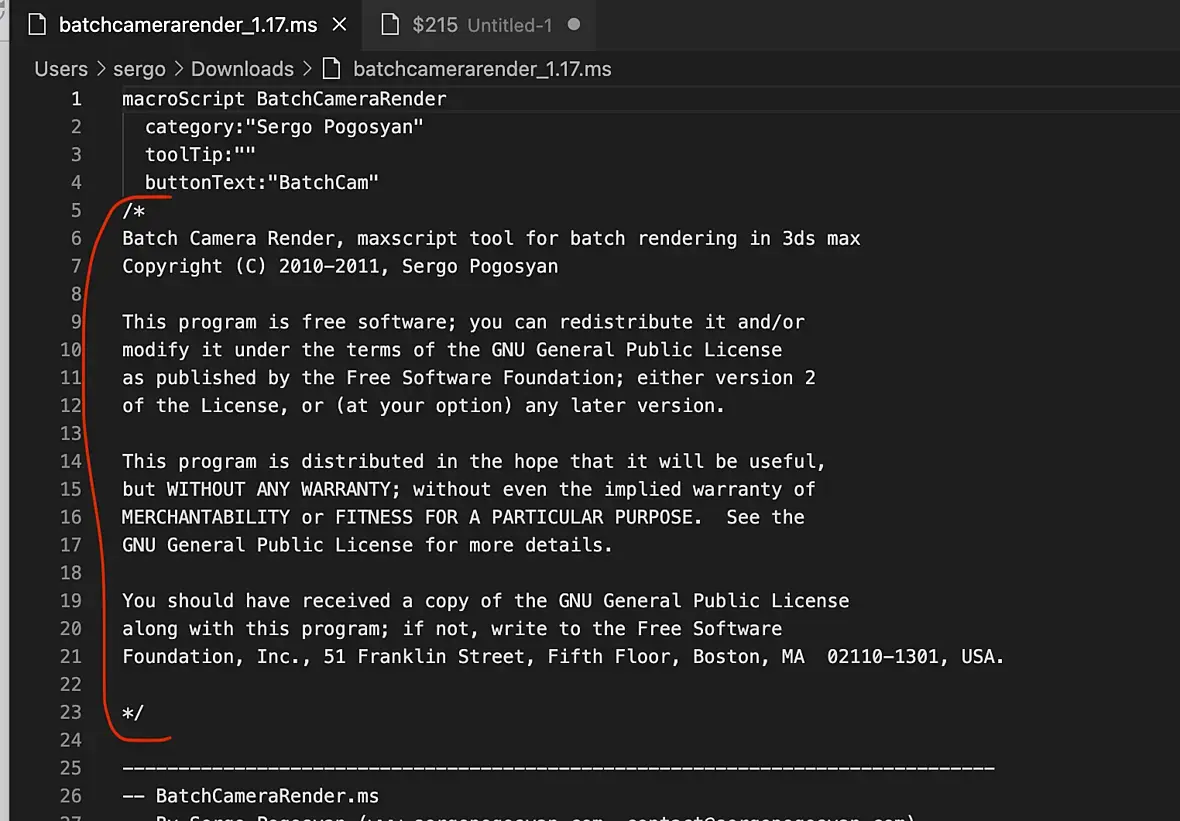This screenshot has height=821, width=1180.
Task: Click the "Sergo Pogosyan" category string
Action: [x=340, y=127]
